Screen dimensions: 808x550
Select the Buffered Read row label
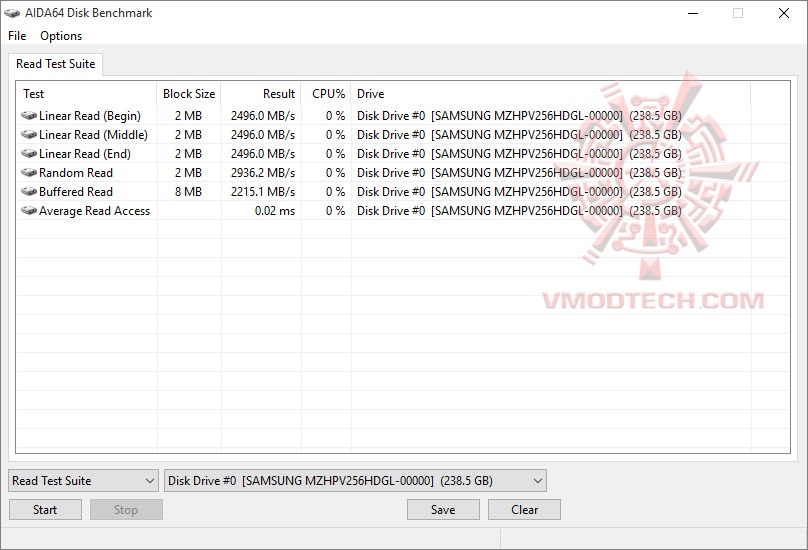tap(76, 192)
